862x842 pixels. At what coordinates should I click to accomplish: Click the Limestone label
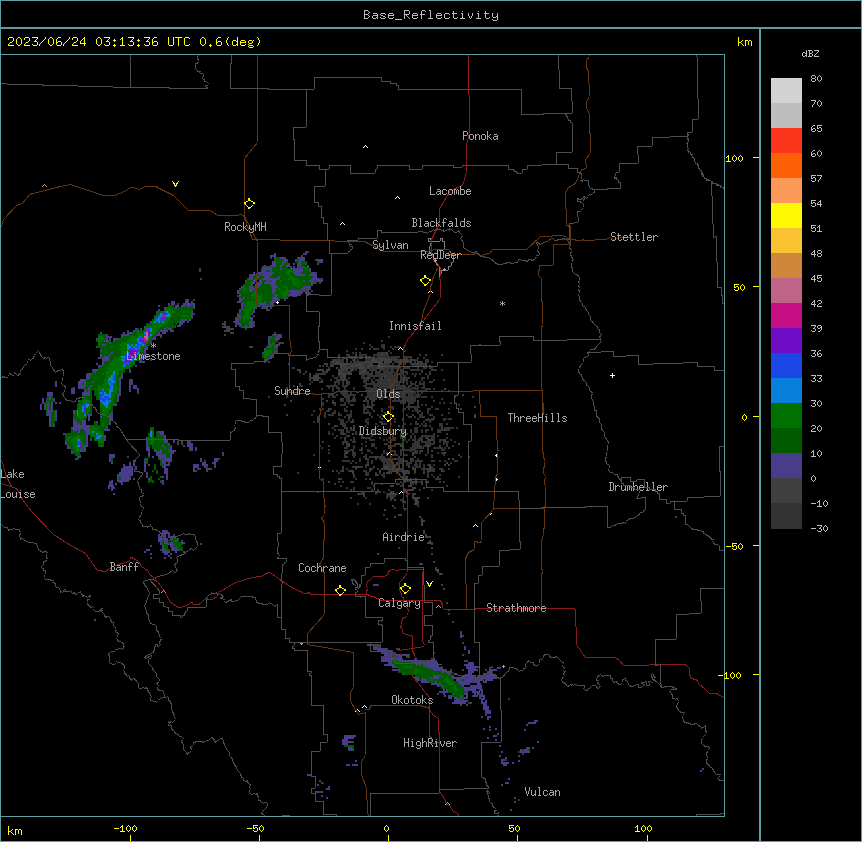point(153,356)
